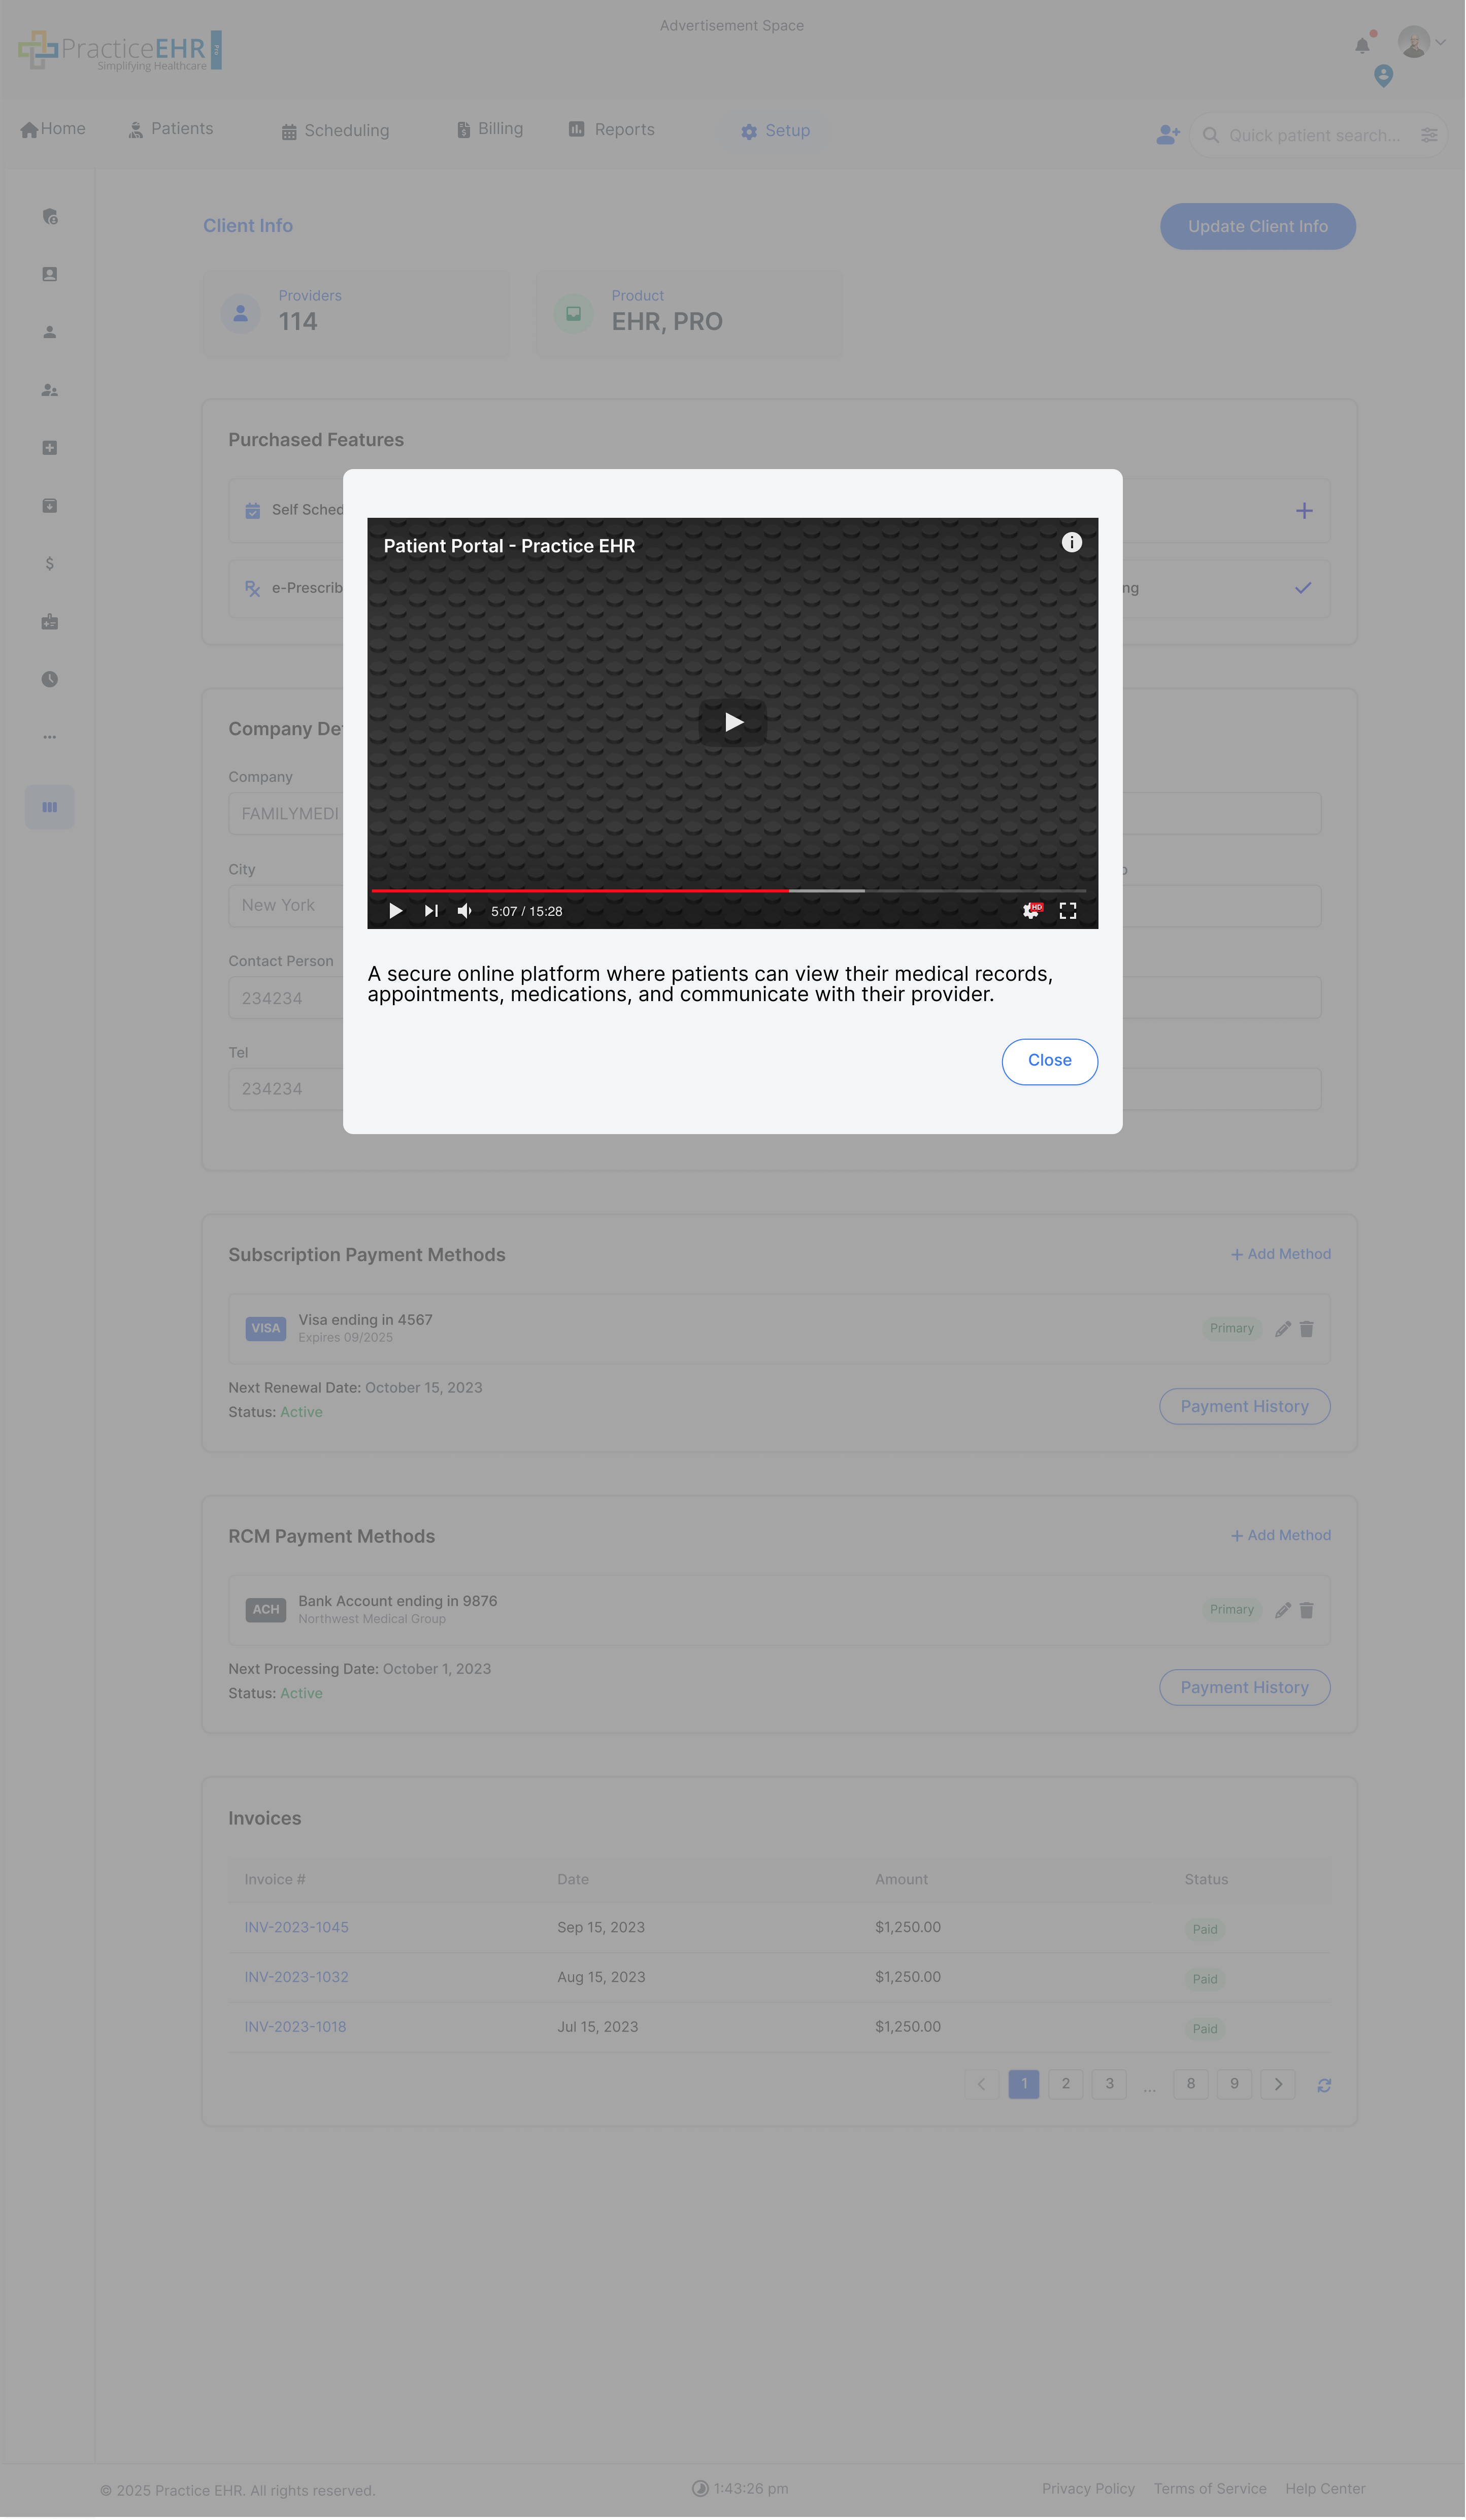
Task: Open the video fullscreen control
Action: (x=1067, y=911)
